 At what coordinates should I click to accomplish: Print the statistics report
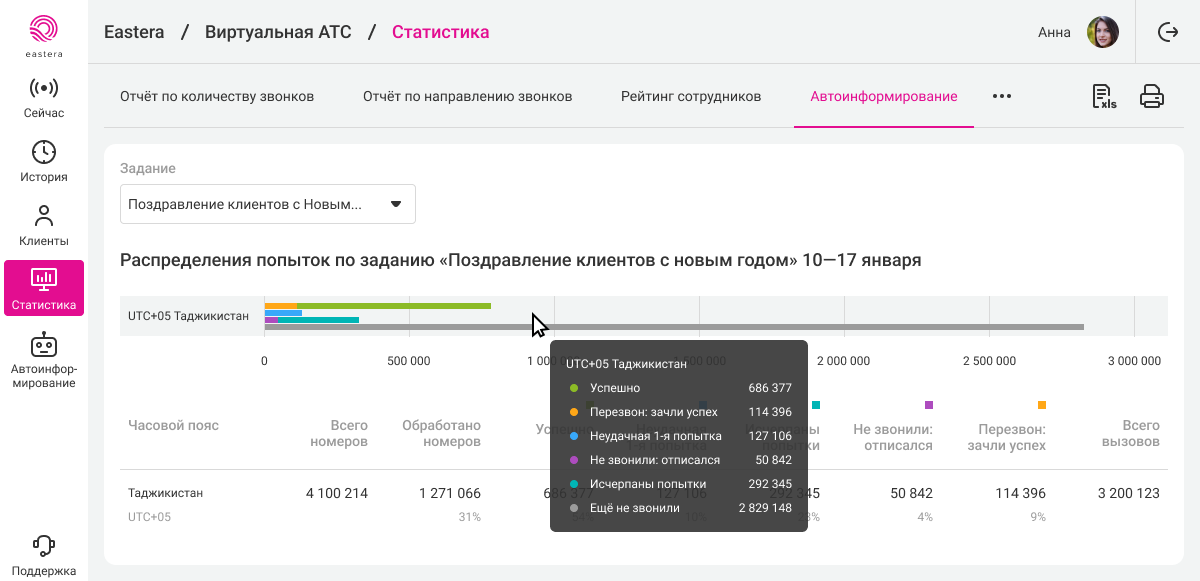pyautogui.click(x=1152, y=97)
